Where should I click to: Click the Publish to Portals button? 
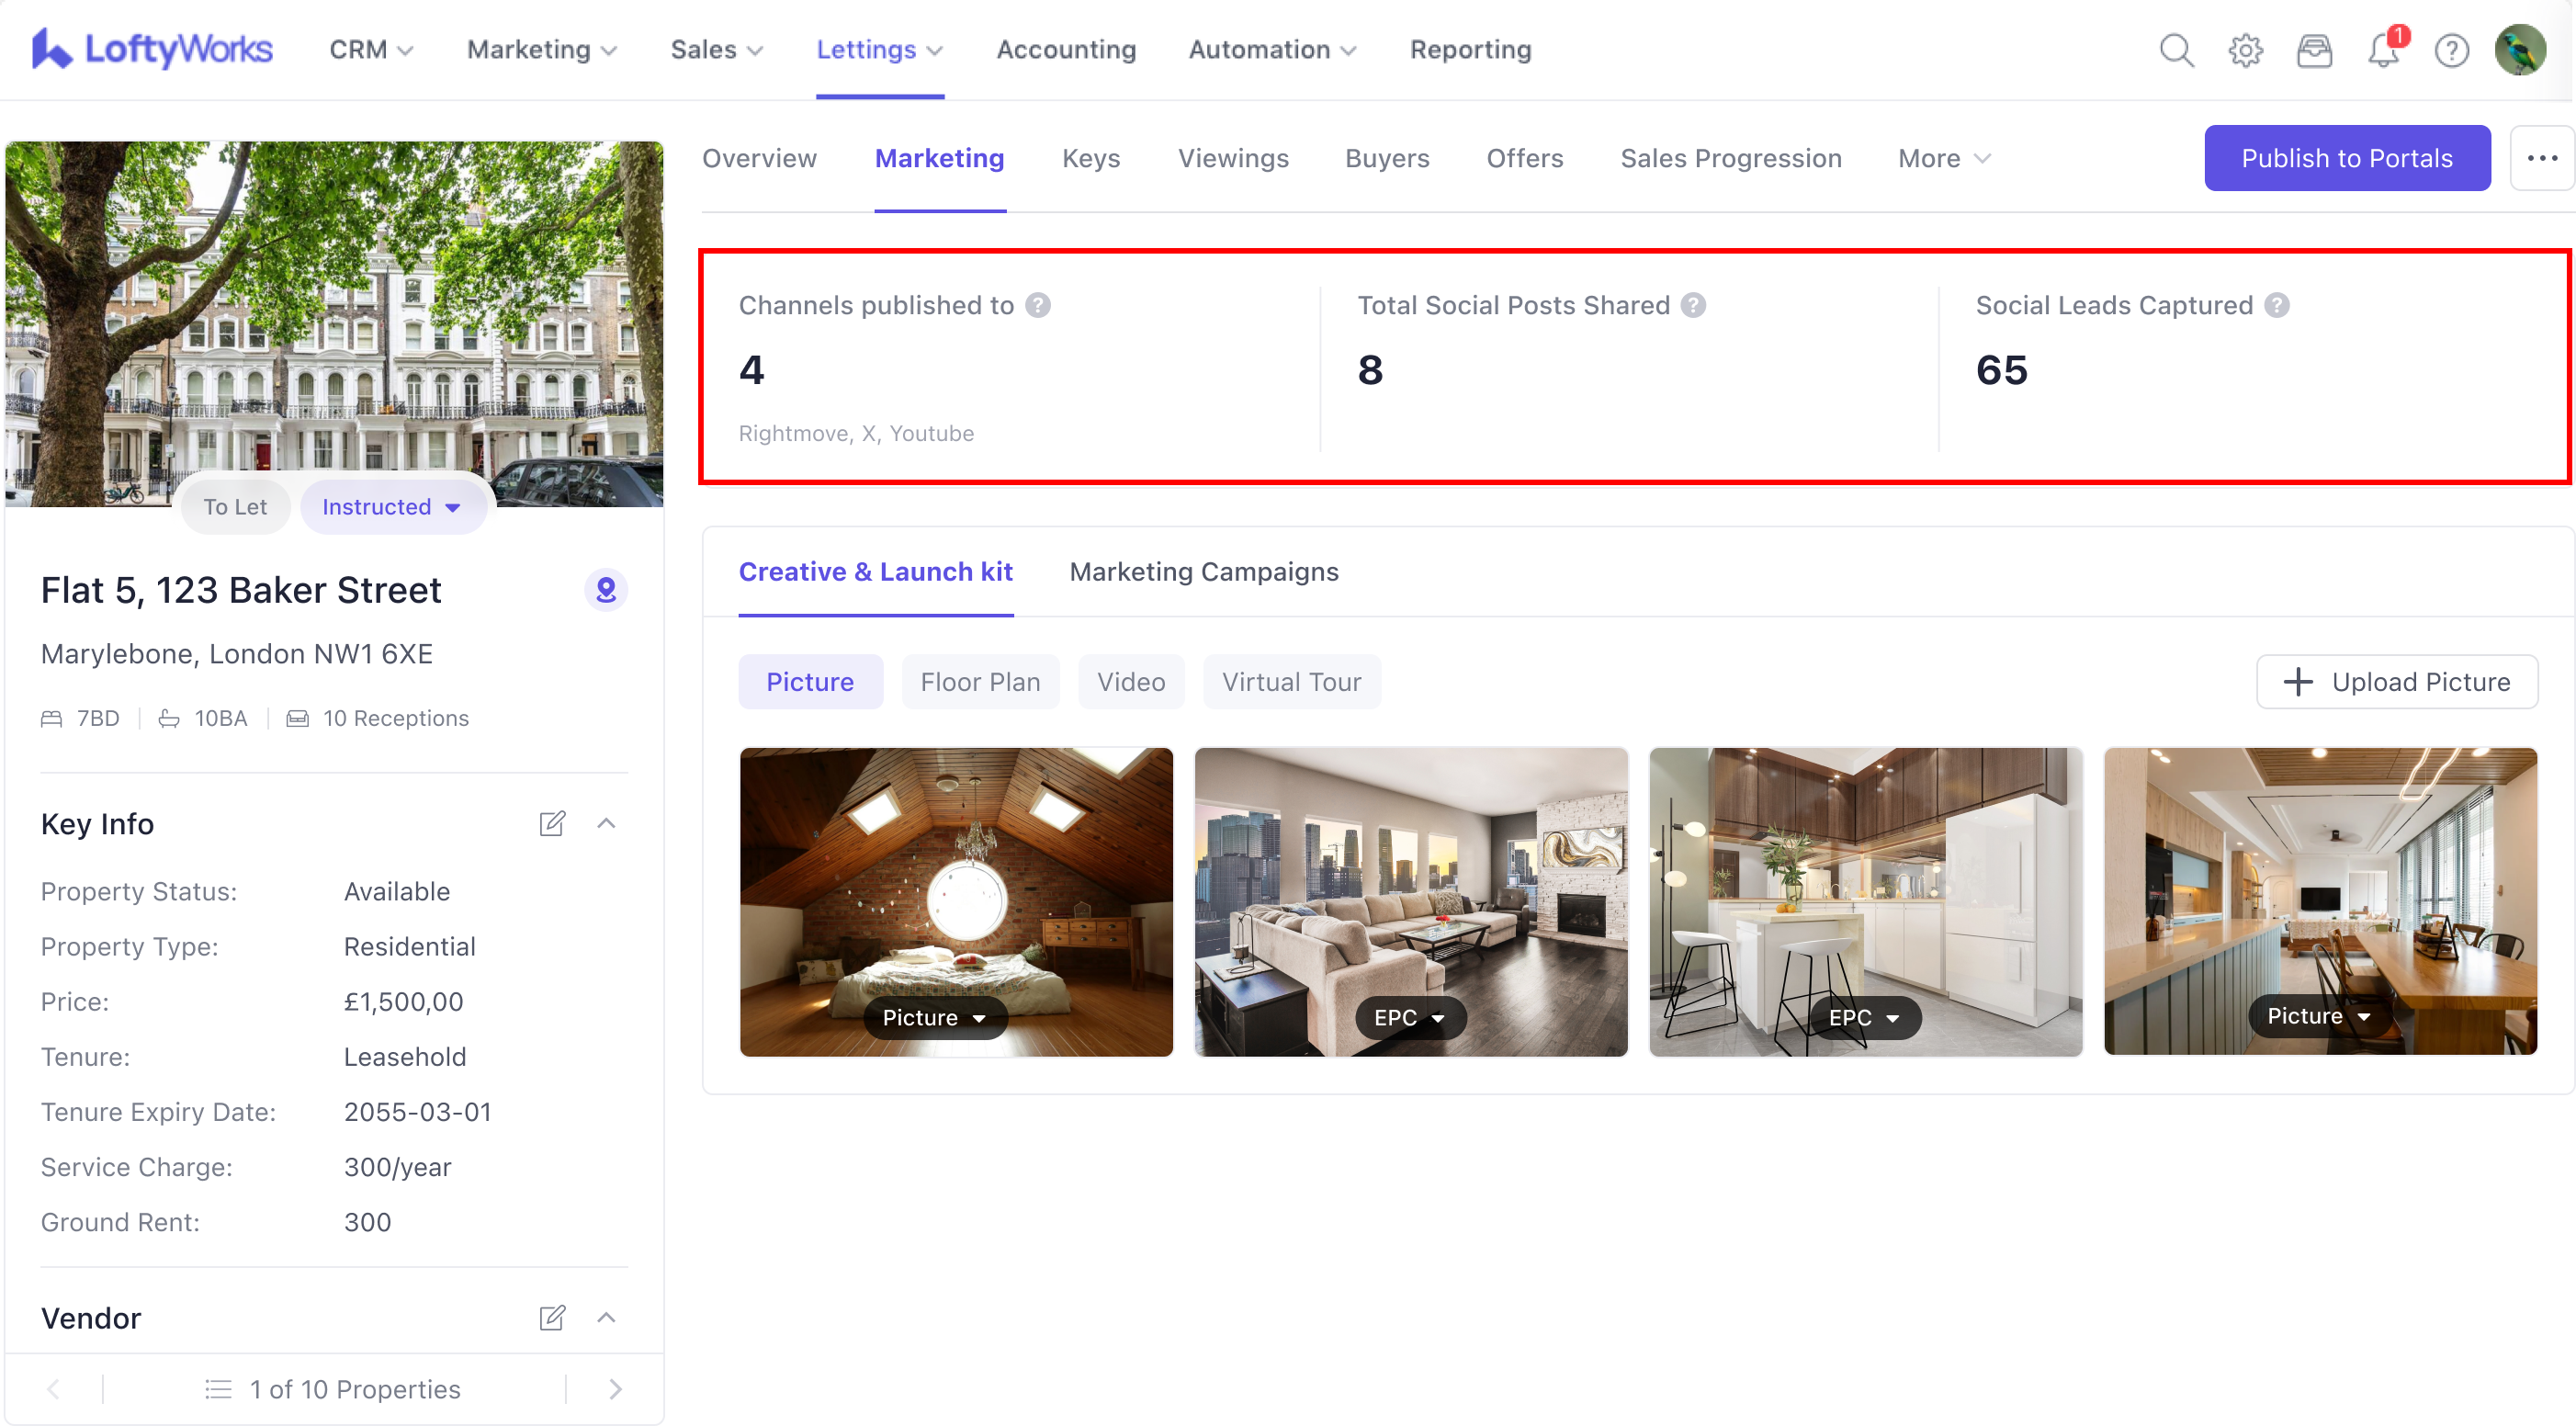pyautogui.click(x=2347, y=158)
